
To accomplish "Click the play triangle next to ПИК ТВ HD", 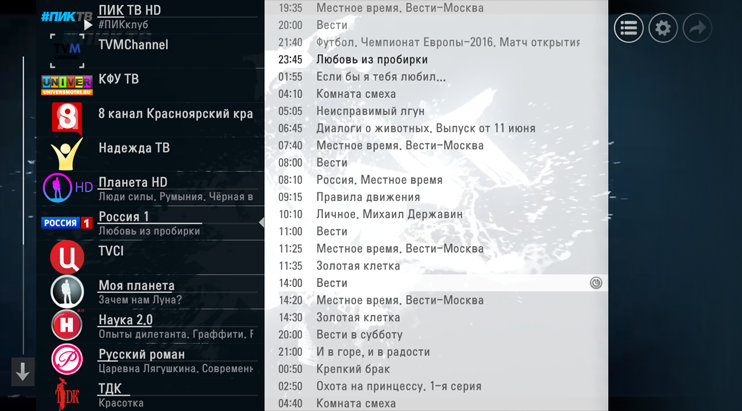I will (88, 24).
